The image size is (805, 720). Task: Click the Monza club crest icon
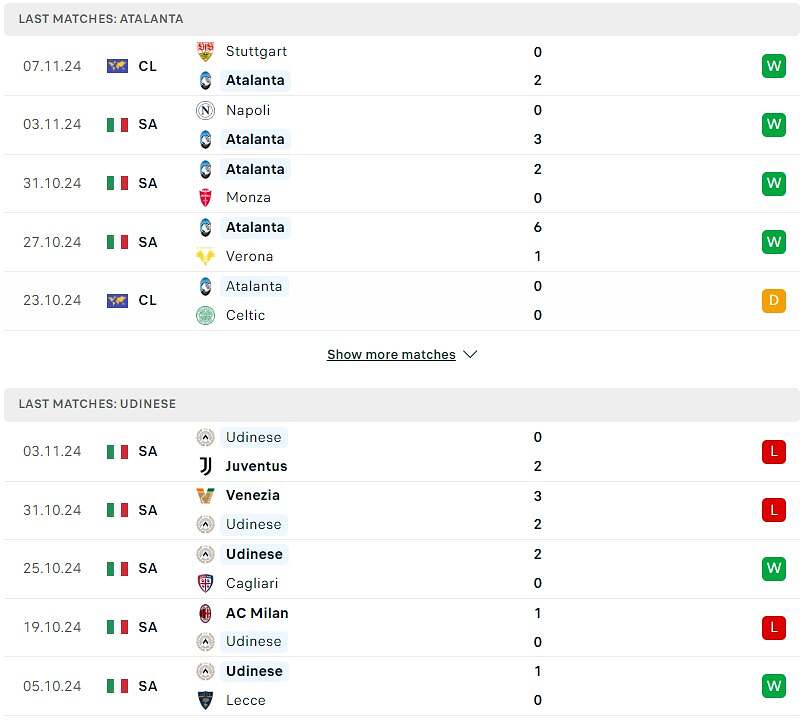pos(205,198)
